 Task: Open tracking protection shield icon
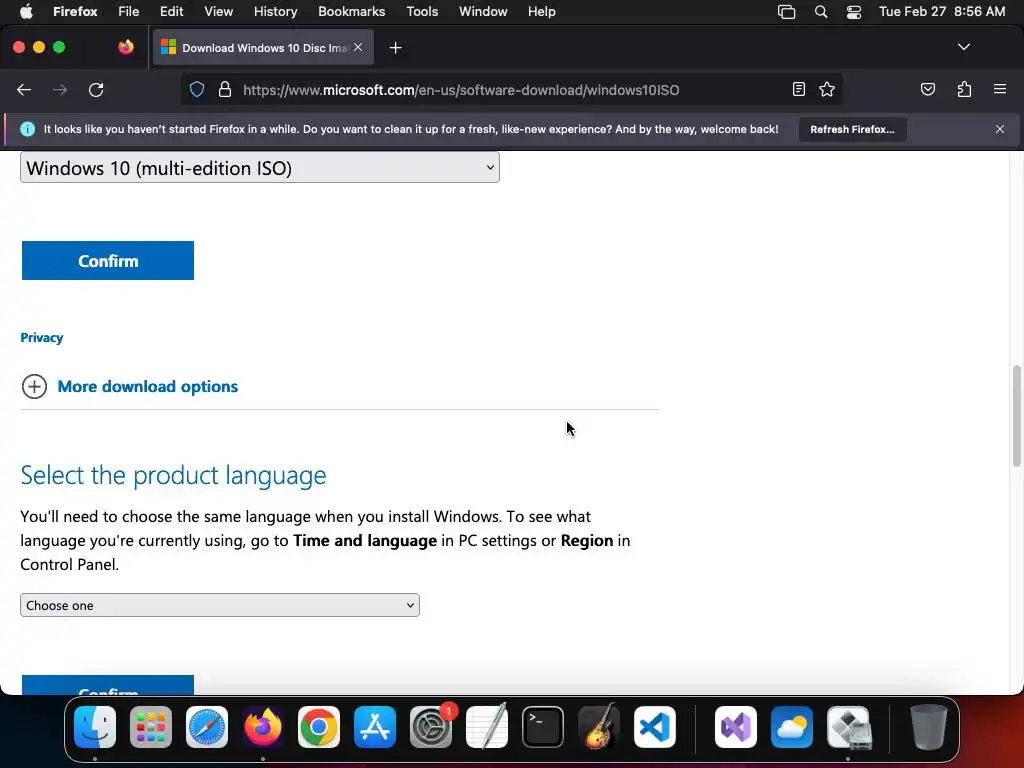pos(197,89)
